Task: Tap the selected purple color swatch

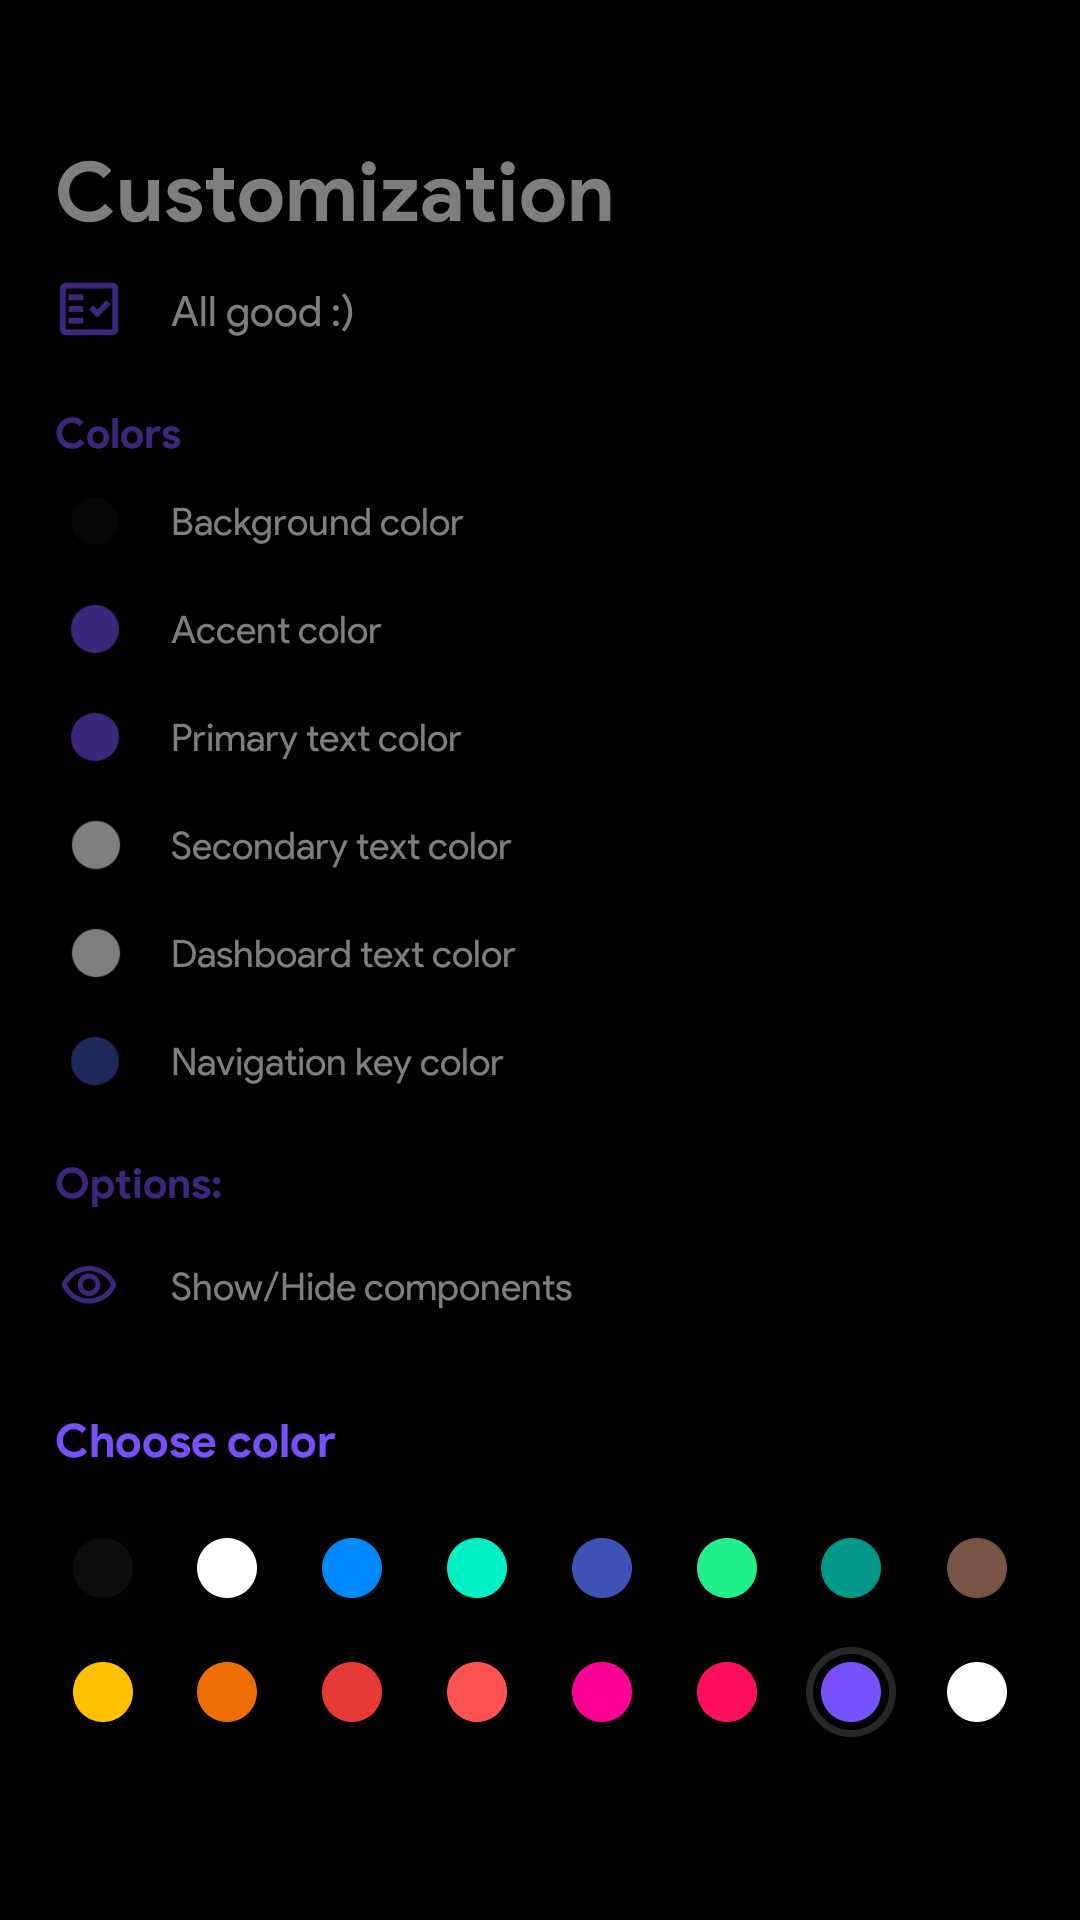Action: (851, 1692)
